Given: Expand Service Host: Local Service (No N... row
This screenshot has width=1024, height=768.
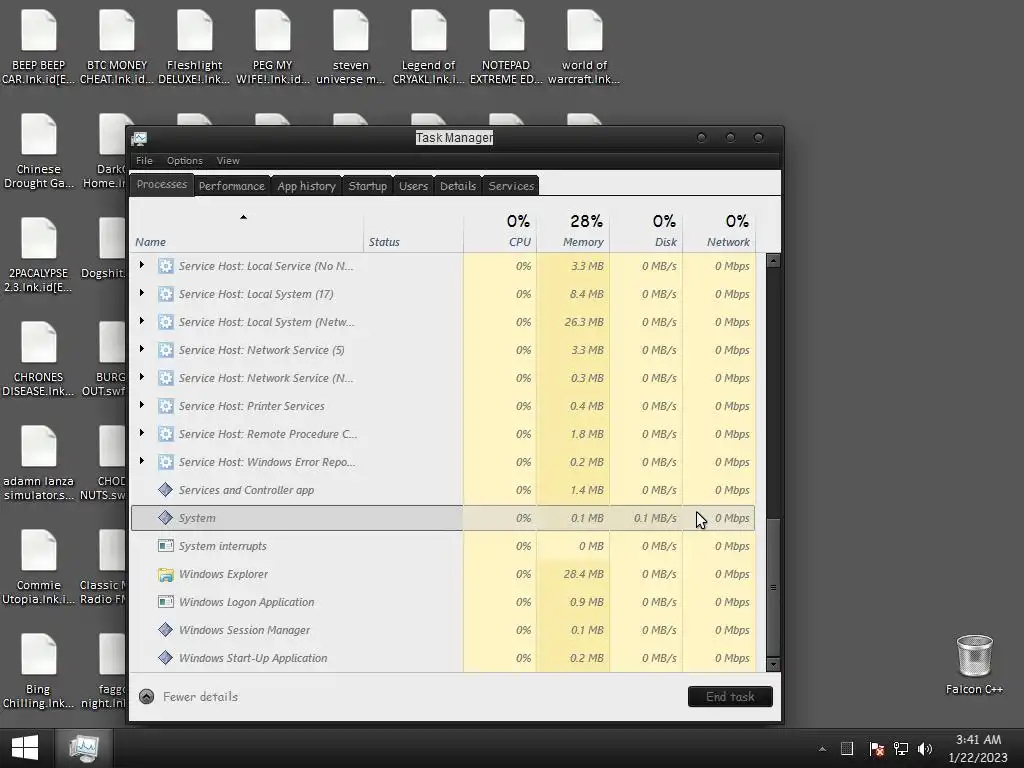Looking at the screenshot, I should coord(142,265).
